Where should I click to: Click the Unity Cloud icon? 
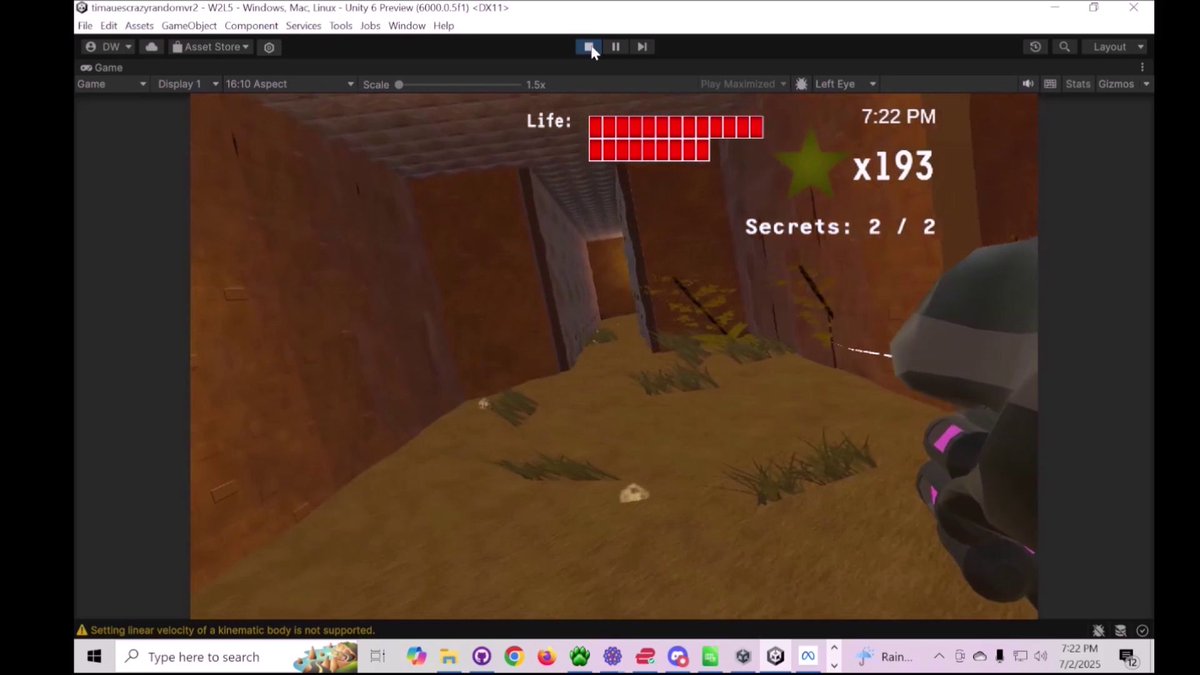click(151, 46)
